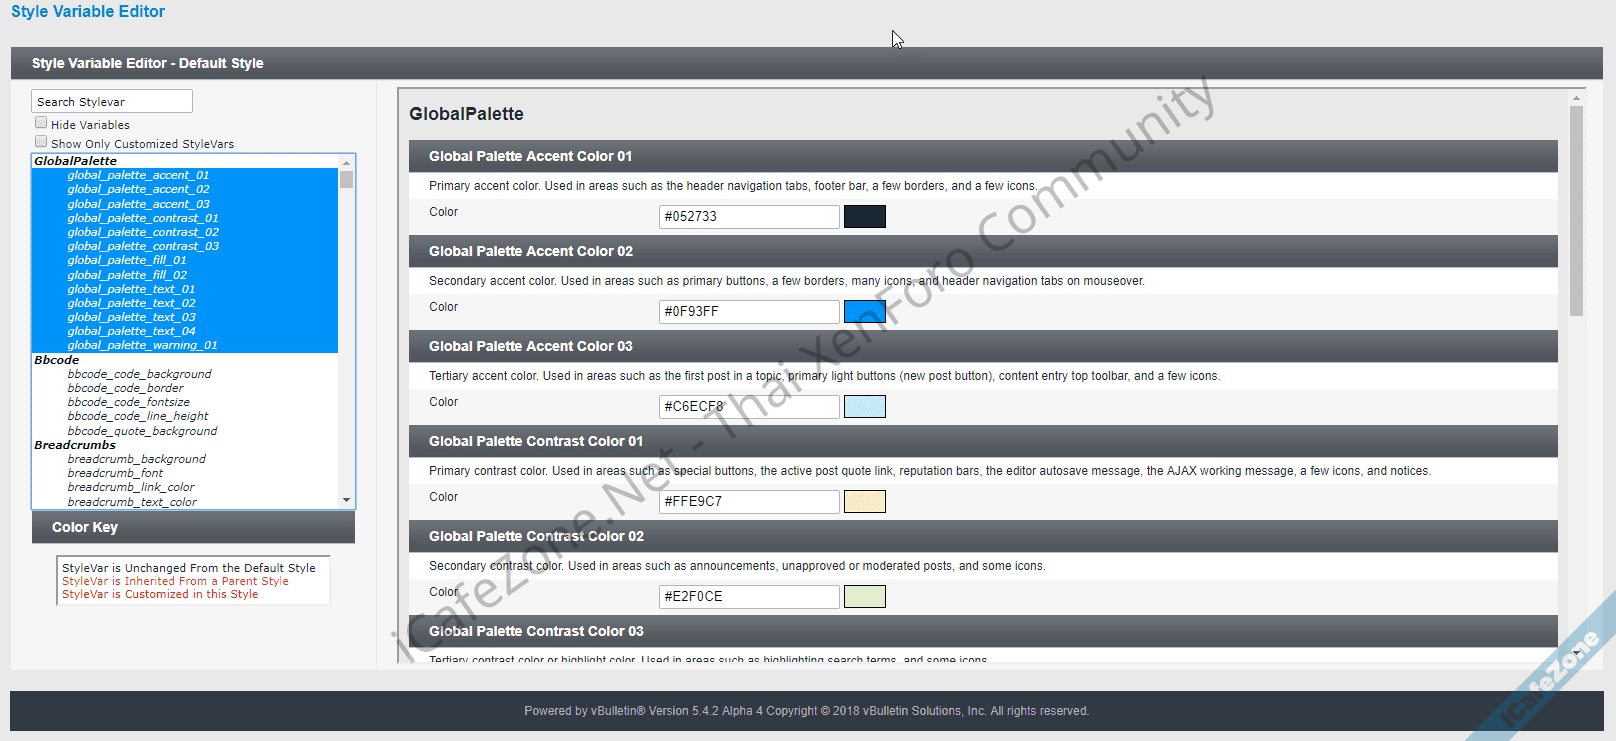Enable the Hide Variables checkbox
The height and width of the screenshot is (741, 1616).
(41, 123)
